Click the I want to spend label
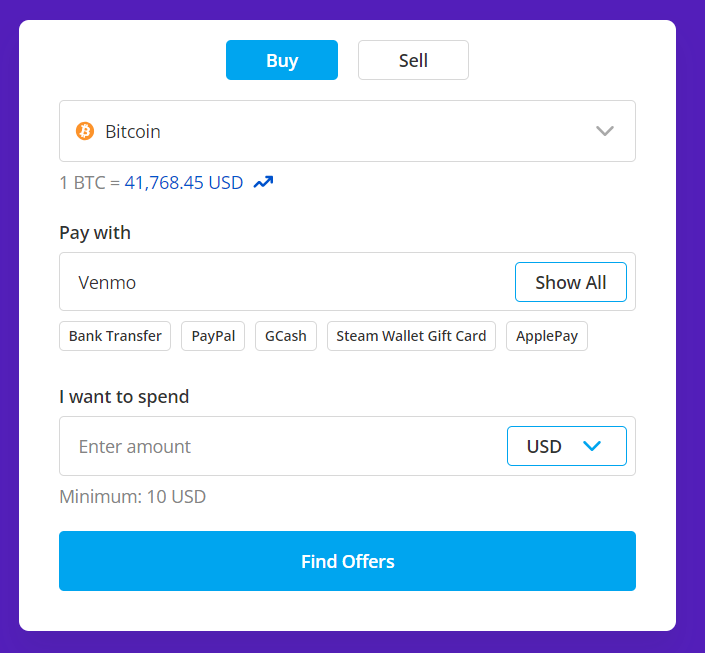 [x=124, y=397]
